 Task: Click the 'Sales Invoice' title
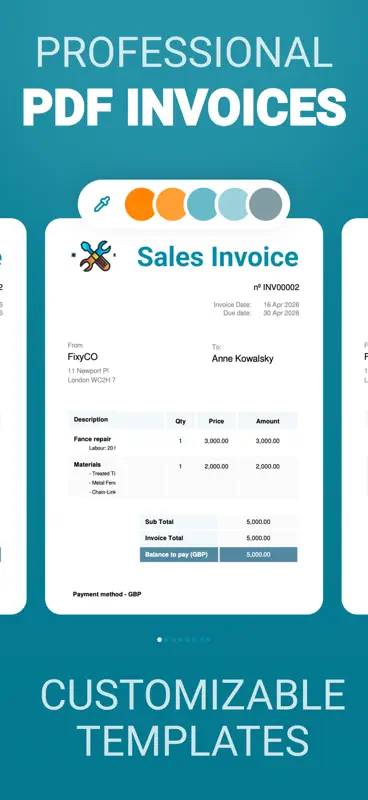point(218,256)
